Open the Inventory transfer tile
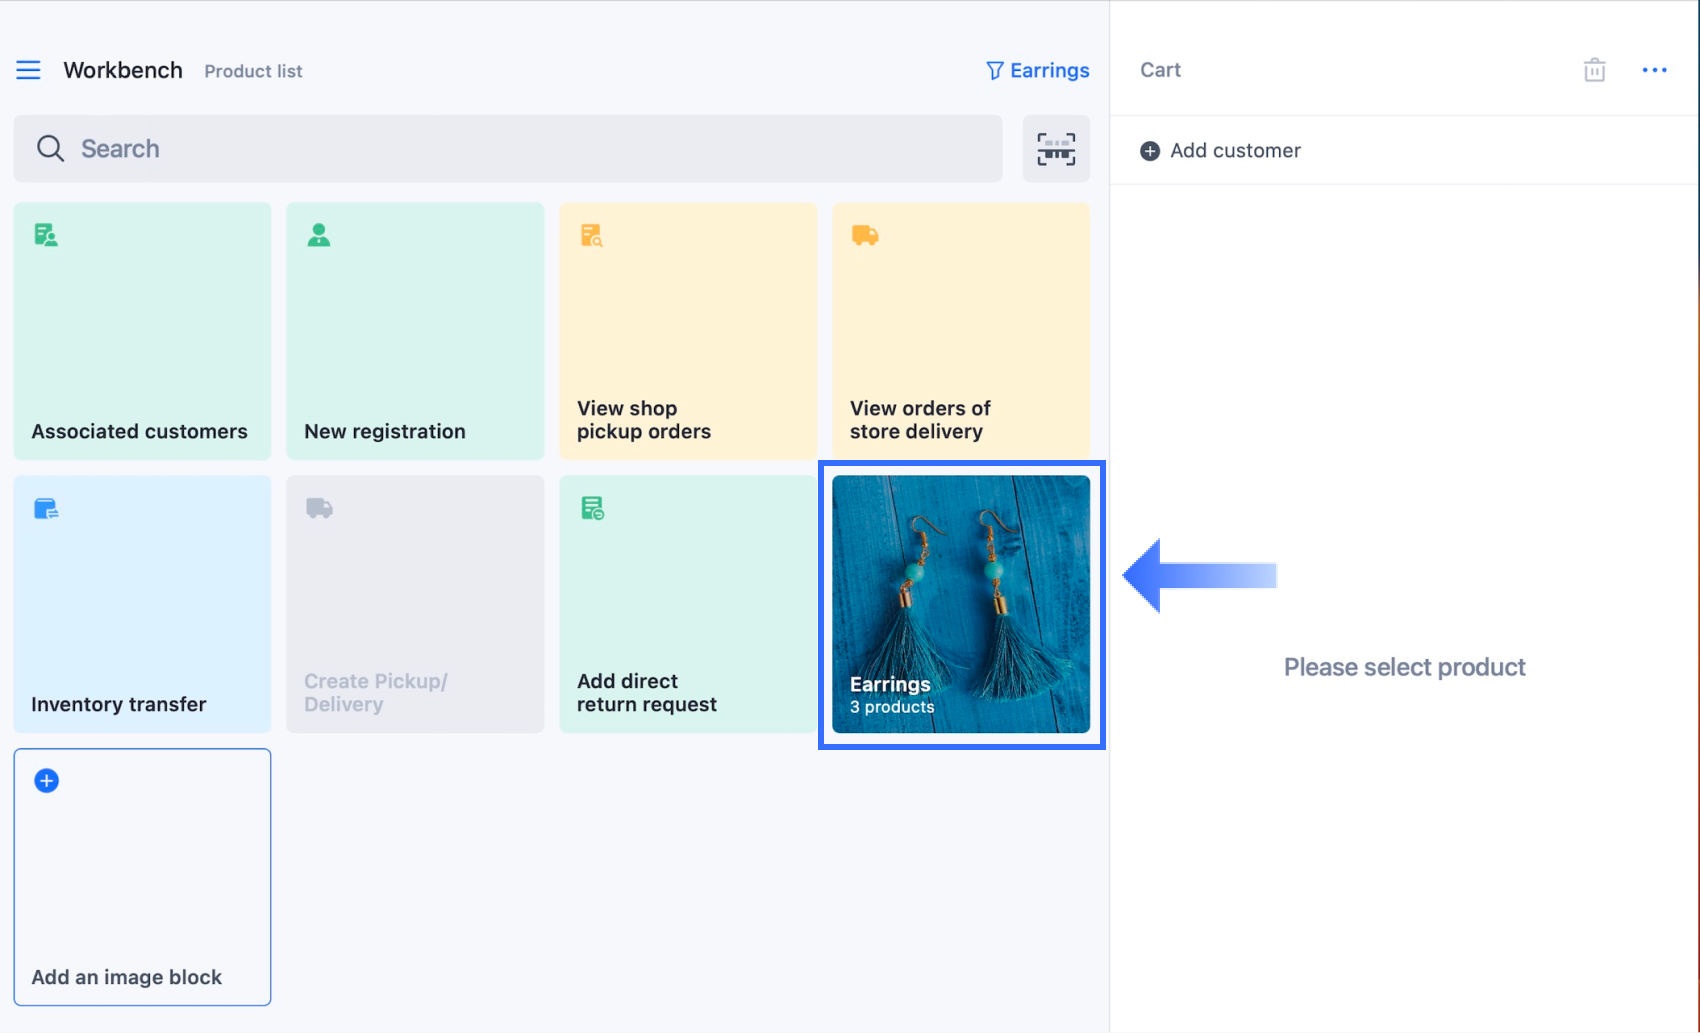Screen dimensions: 1700x1033 pyautogui.click(x=142, y=604)
